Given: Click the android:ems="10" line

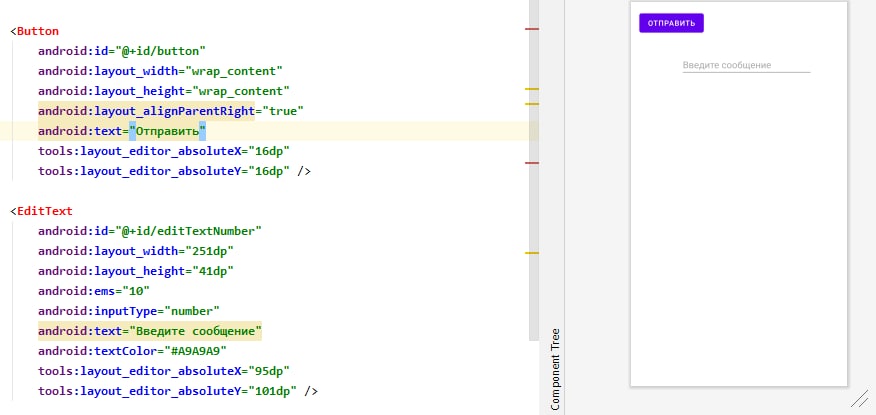Looking at the screenshot, I should click(x=94, y=291).
